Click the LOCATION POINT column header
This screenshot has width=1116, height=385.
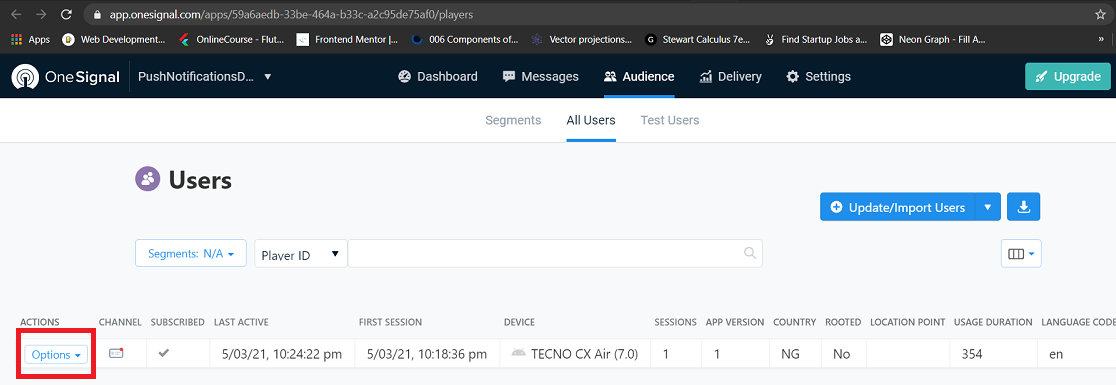click(908, 322)
